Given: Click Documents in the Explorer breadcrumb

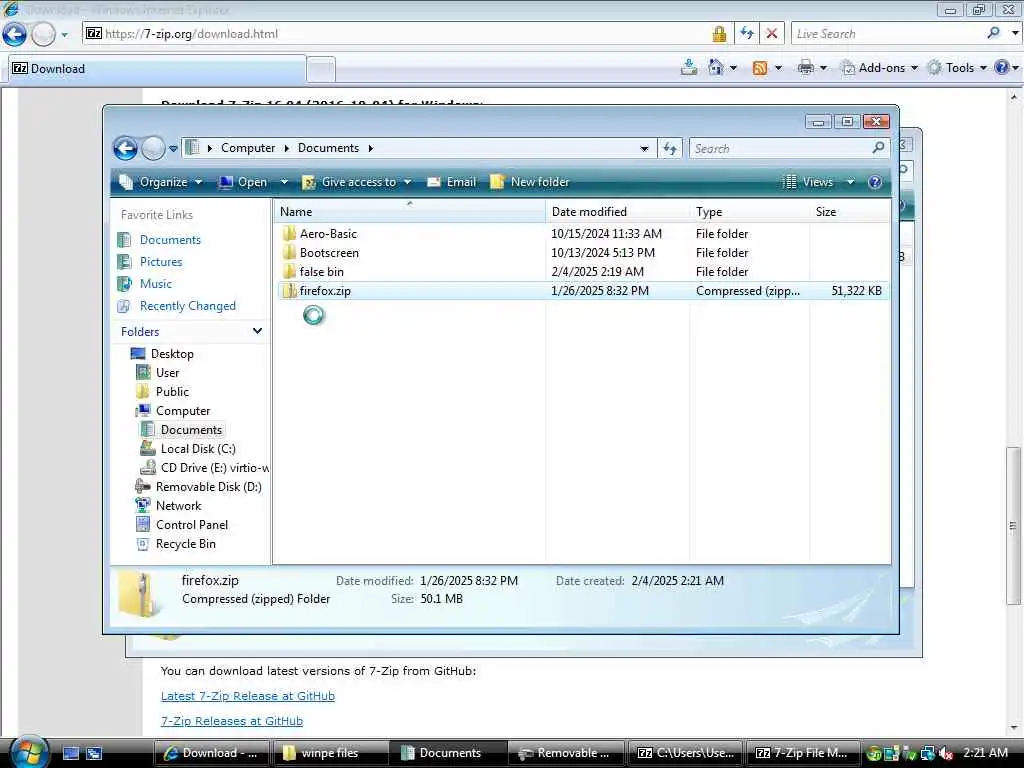Looking at the screenshot, I should tap(328, 148).
